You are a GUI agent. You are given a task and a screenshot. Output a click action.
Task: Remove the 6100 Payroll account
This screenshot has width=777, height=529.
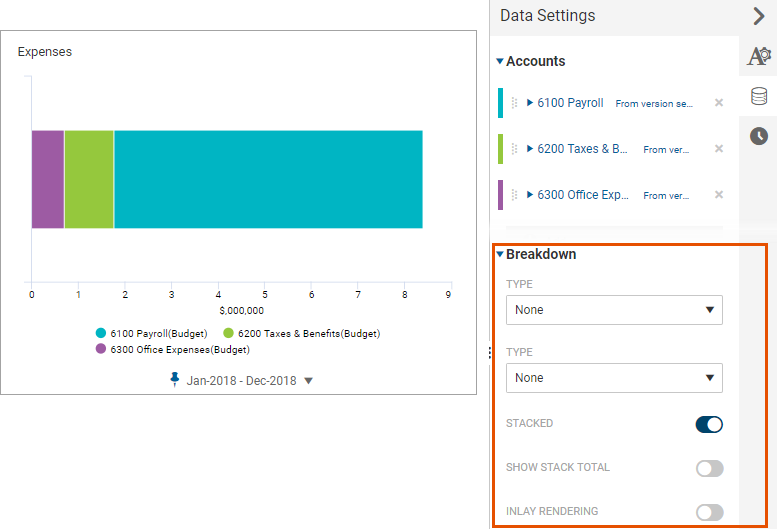[x=719, y=103]
